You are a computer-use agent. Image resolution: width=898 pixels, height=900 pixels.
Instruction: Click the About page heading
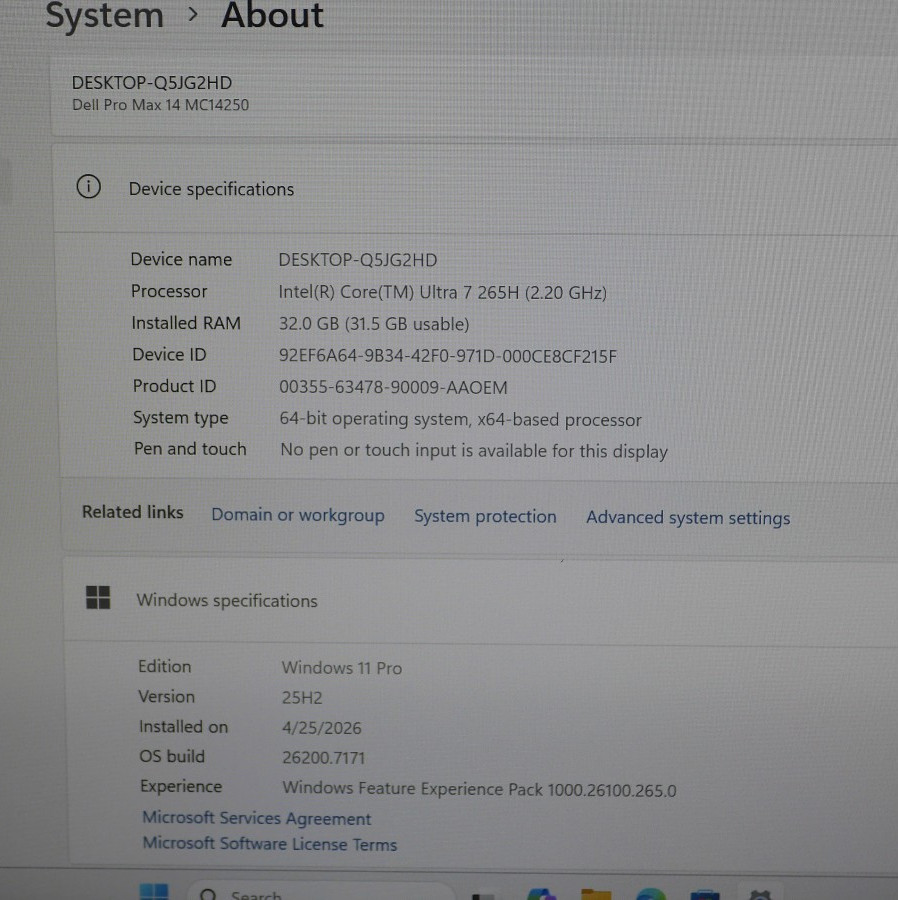tap(273, 15)
